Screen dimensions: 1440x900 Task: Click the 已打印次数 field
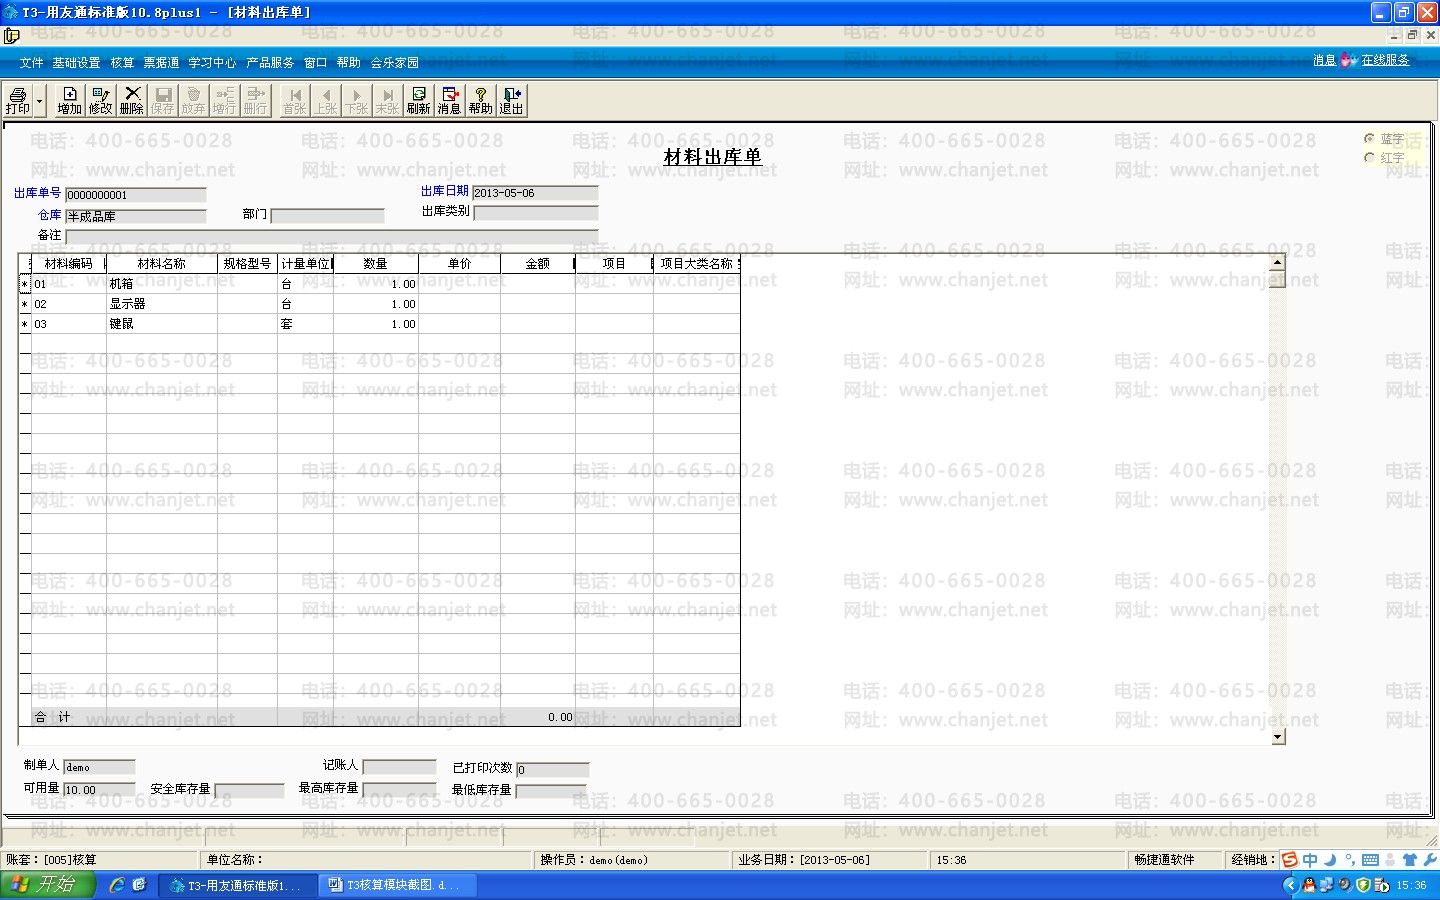coord(552,770)
